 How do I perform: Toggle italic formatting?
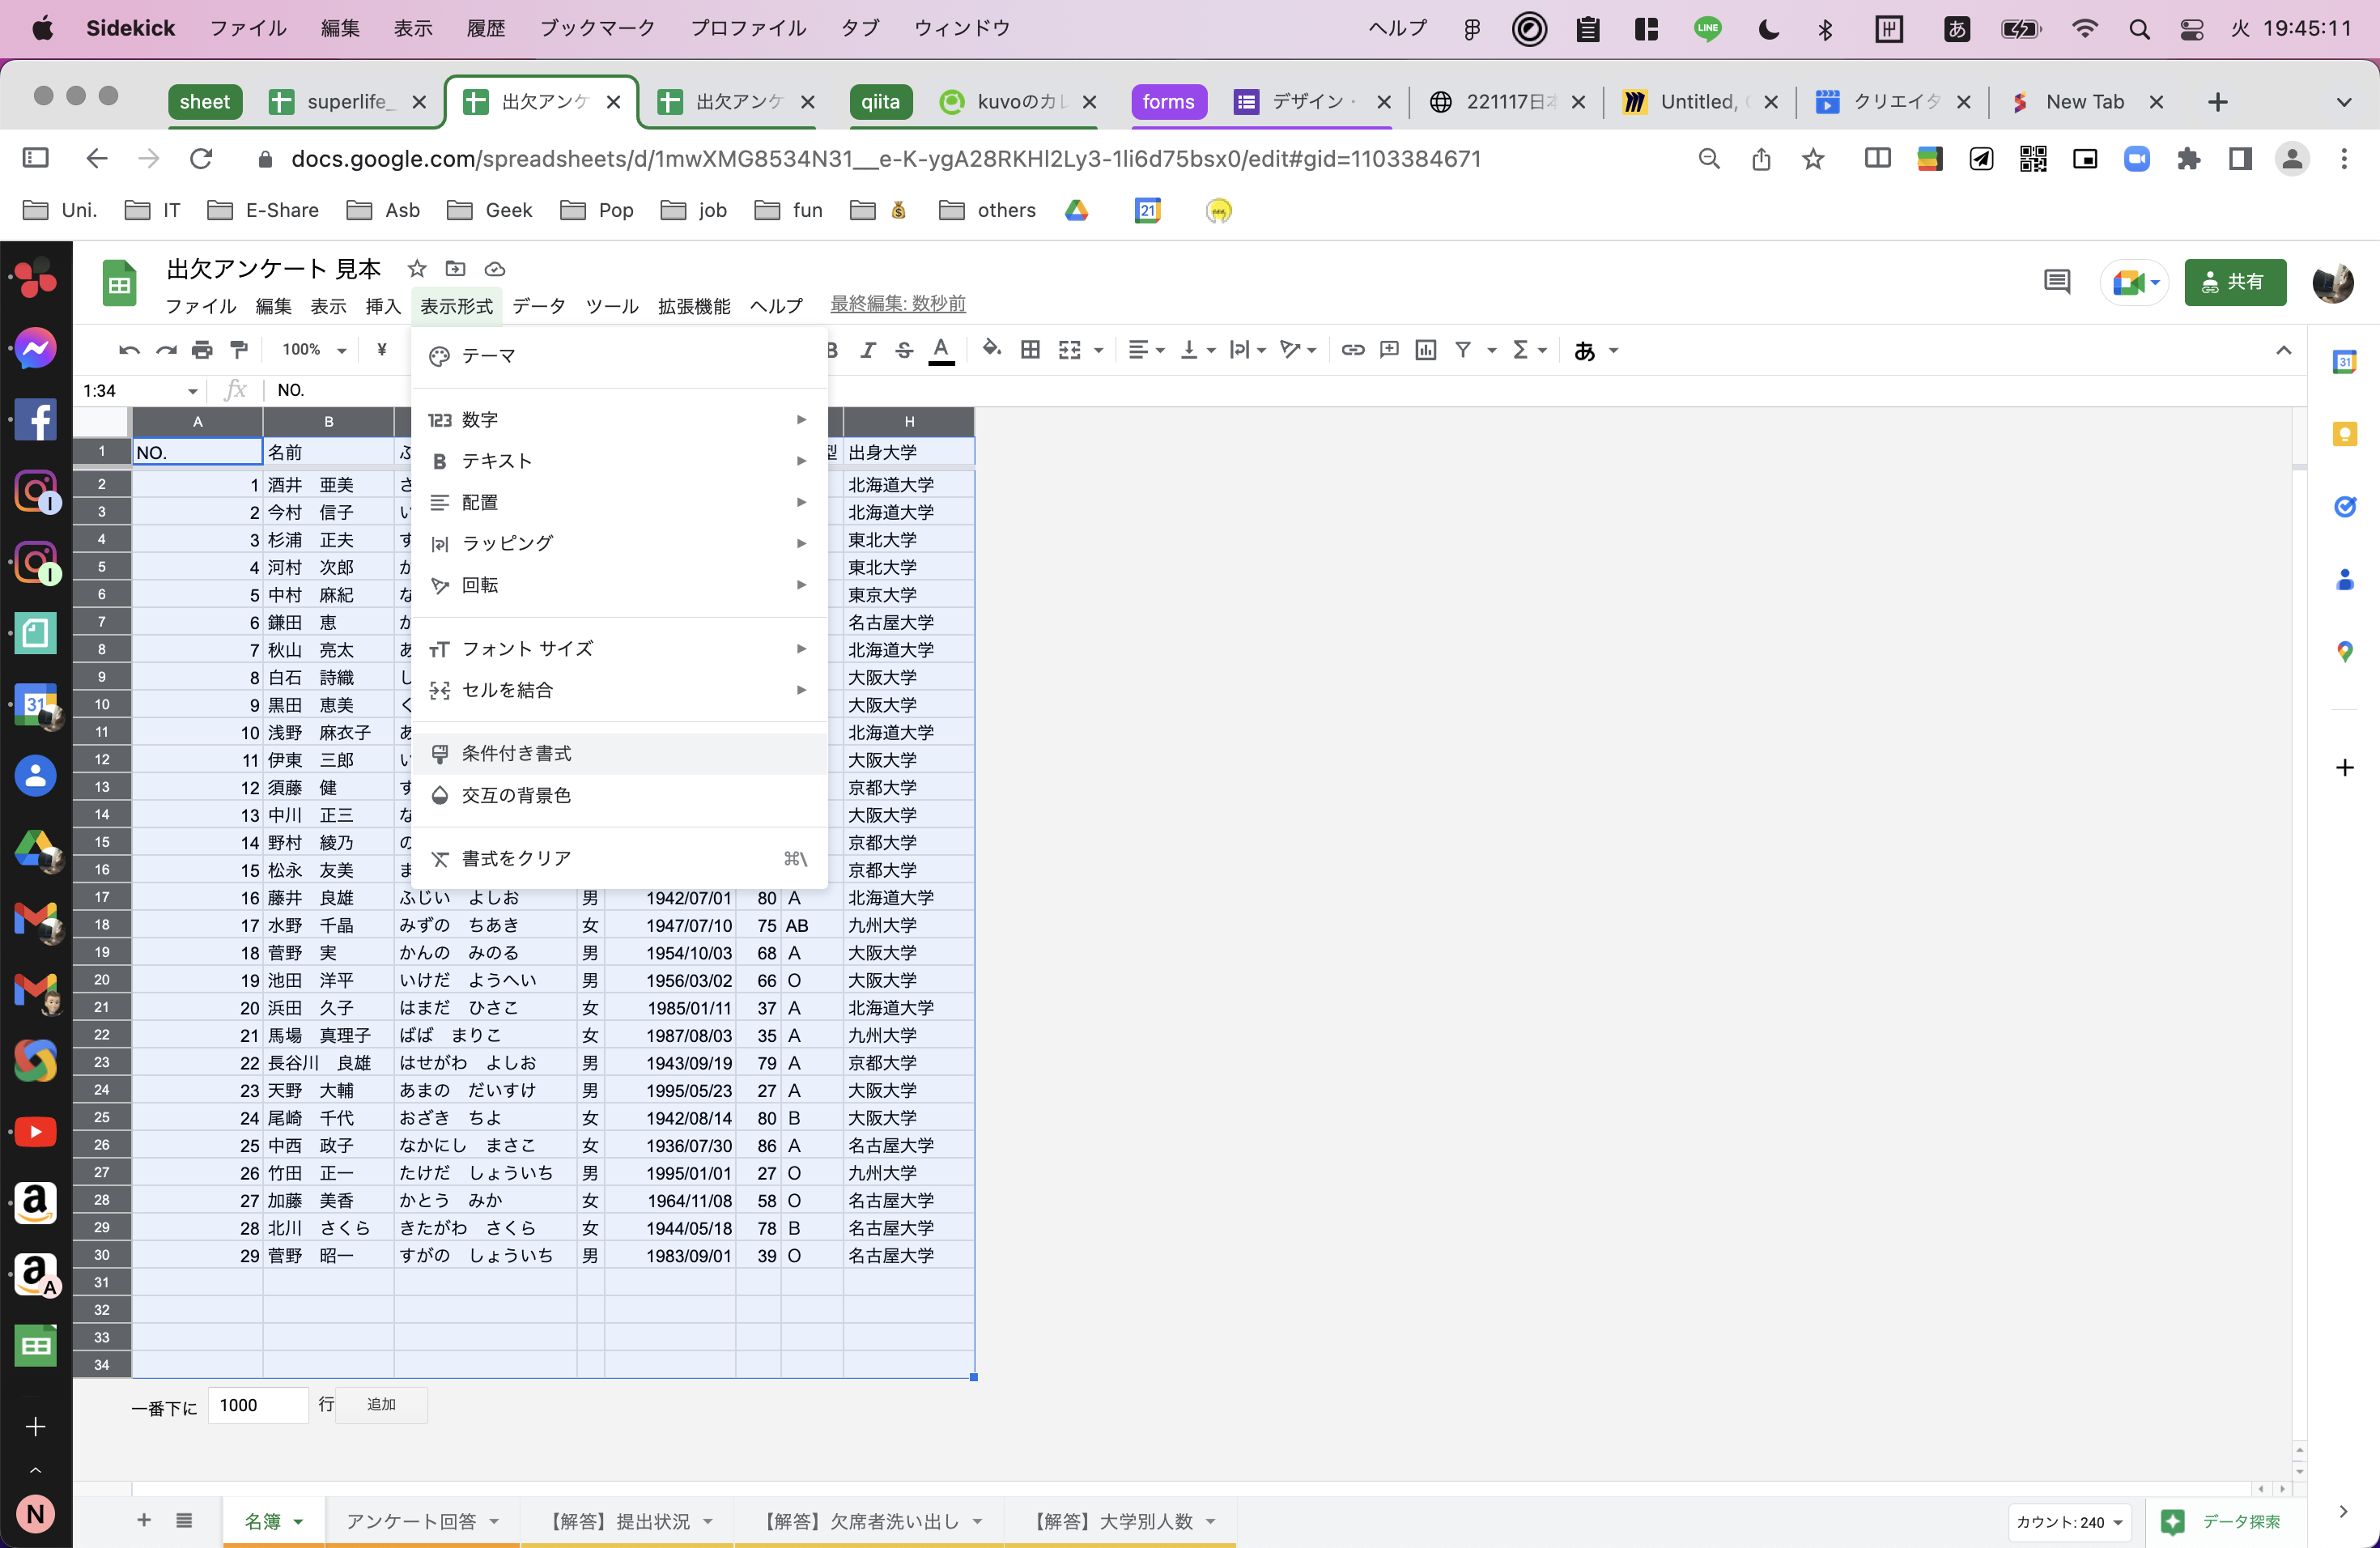click(x=867, y=349)
